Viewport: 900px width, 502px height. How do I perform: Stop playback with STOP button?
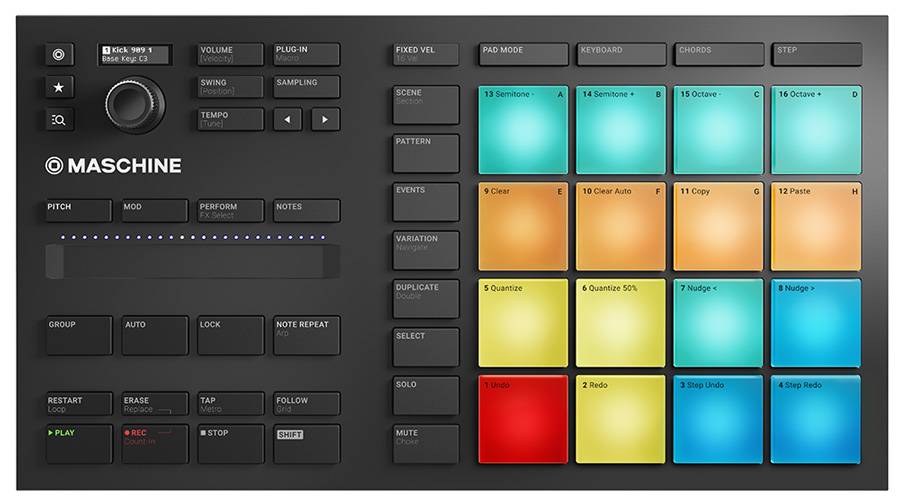tap(231, 444)
